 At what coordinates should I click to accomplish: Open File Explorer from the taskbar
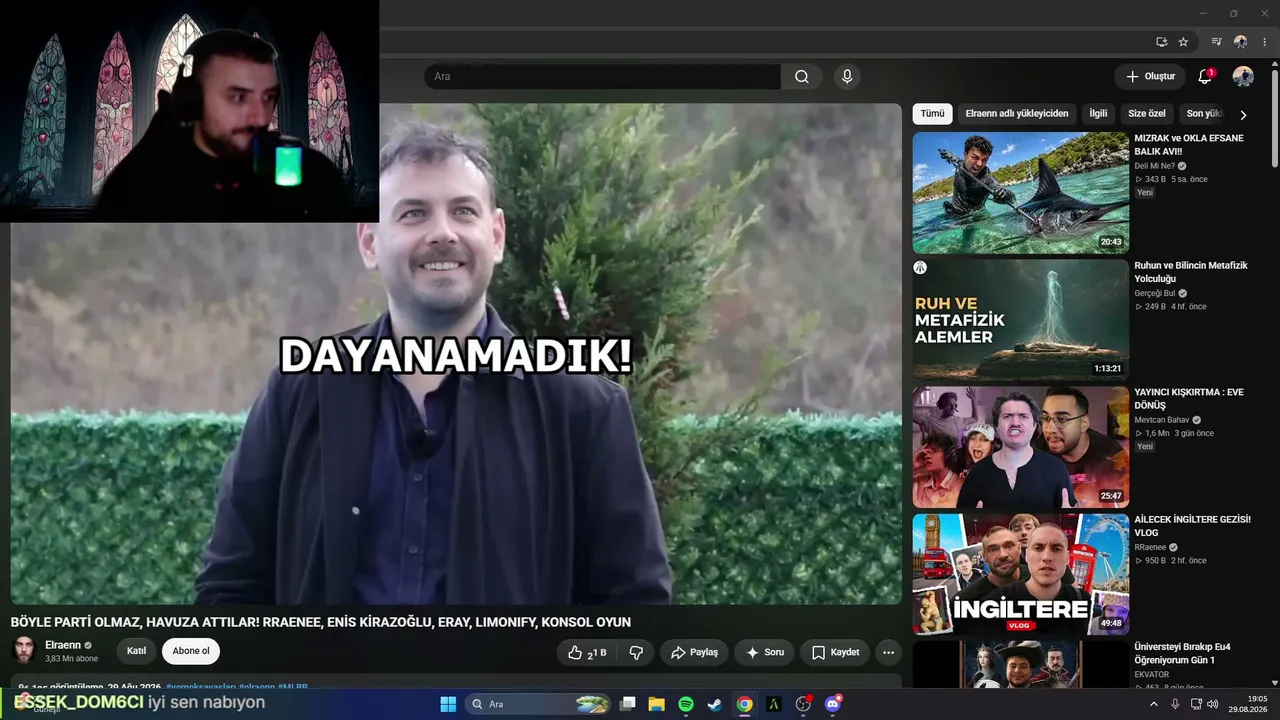point(657,704)
